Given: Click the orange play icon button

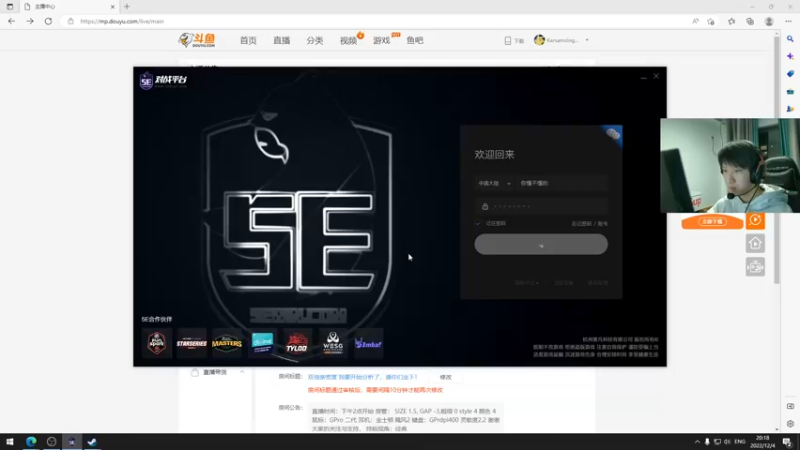Looking at the screenshot, I should [755, 220].
